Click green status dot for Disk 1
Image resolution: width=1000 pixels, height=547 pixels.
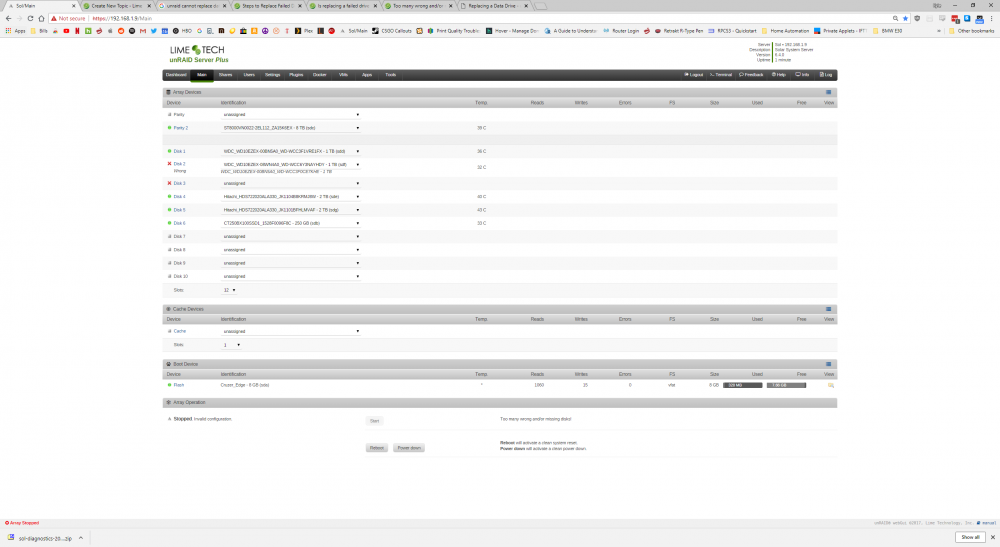click(169, 151)
